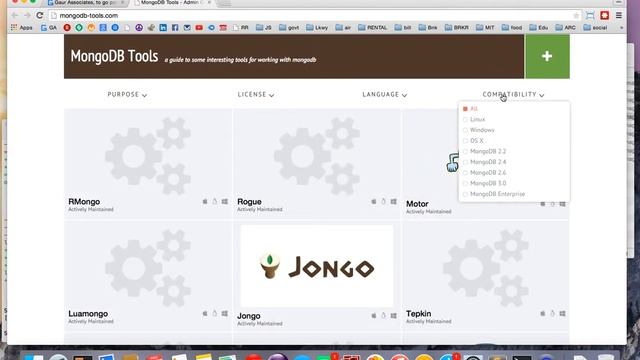Click the Linux icon on the Tepkin card

pyautogui.click(x=552, y=313)
